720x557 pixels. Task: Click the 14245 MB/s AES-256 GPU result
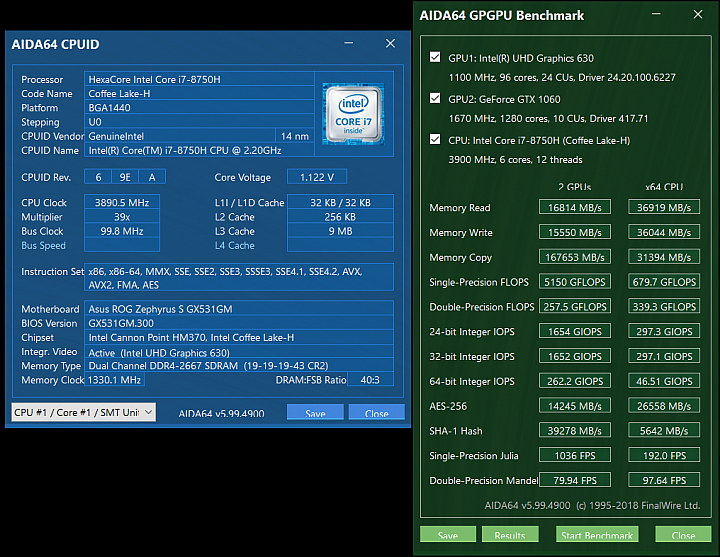tap(575, 405)
